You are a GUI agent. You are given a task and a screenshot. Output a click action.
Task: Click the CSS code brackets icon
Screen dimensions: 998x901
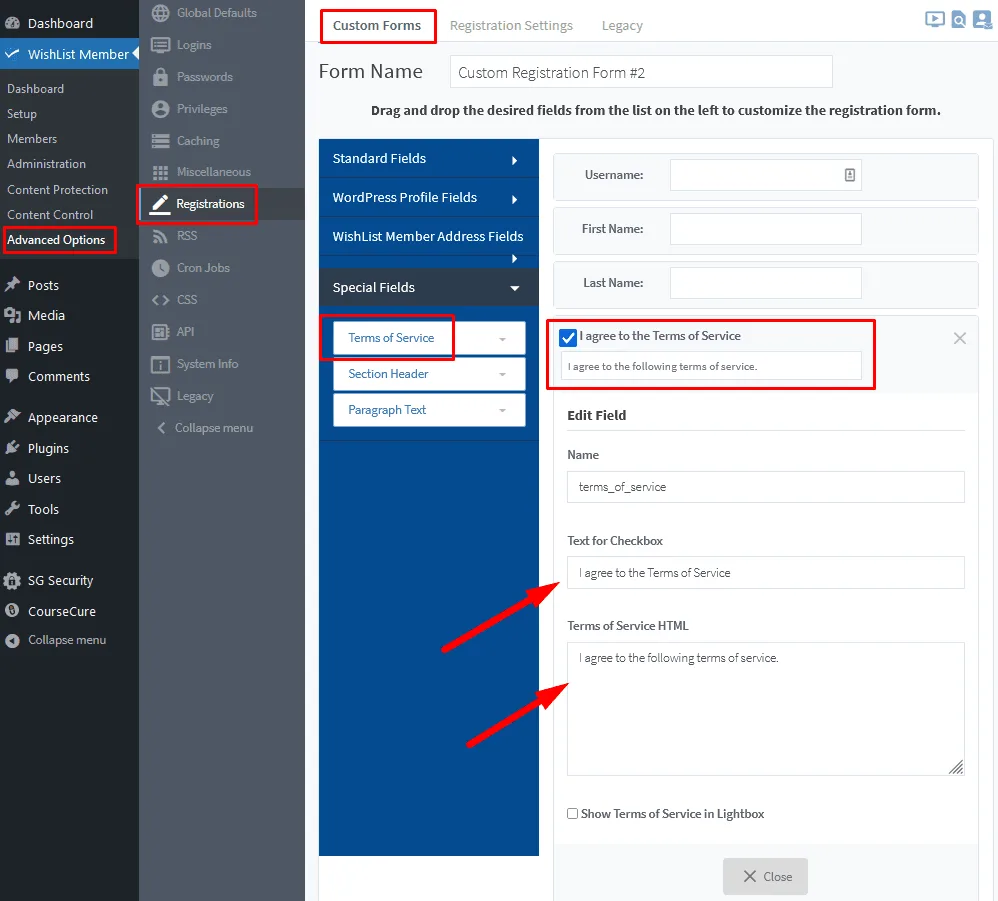coord(160,300)
